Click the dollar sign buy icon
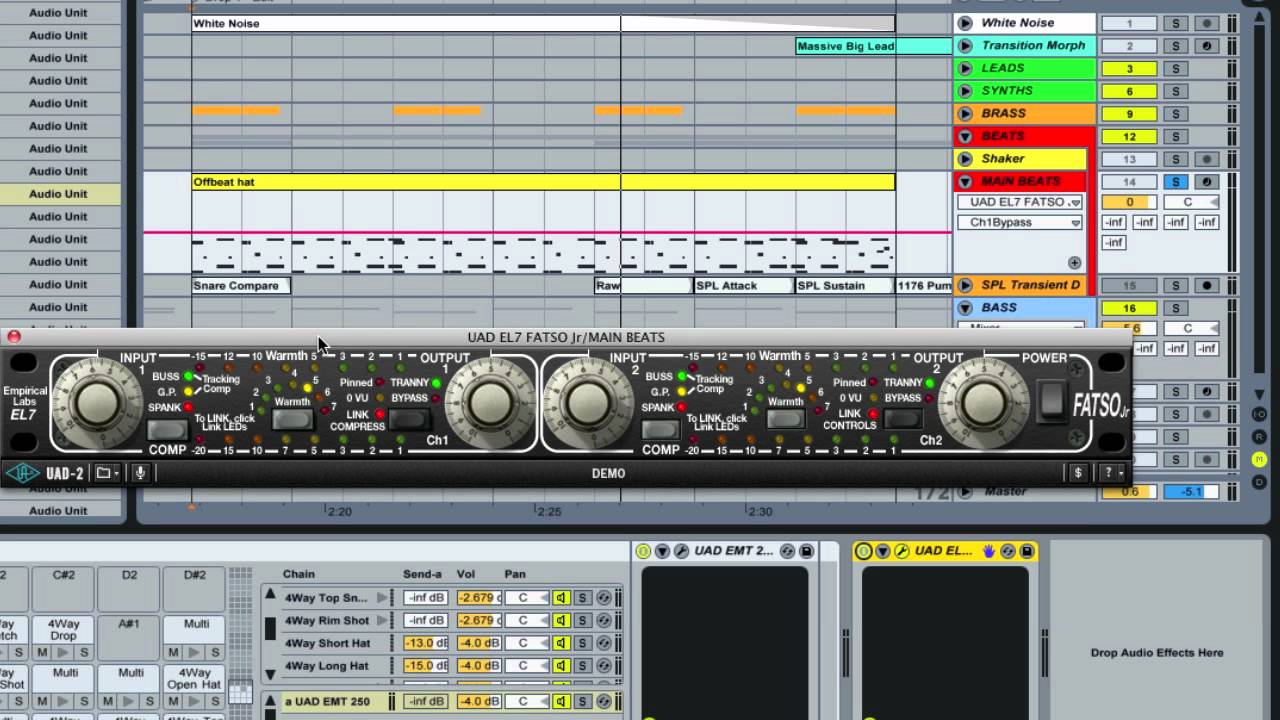This screenshot has height=720, width=1280. pyautogui.click(x=1077, y=473)
